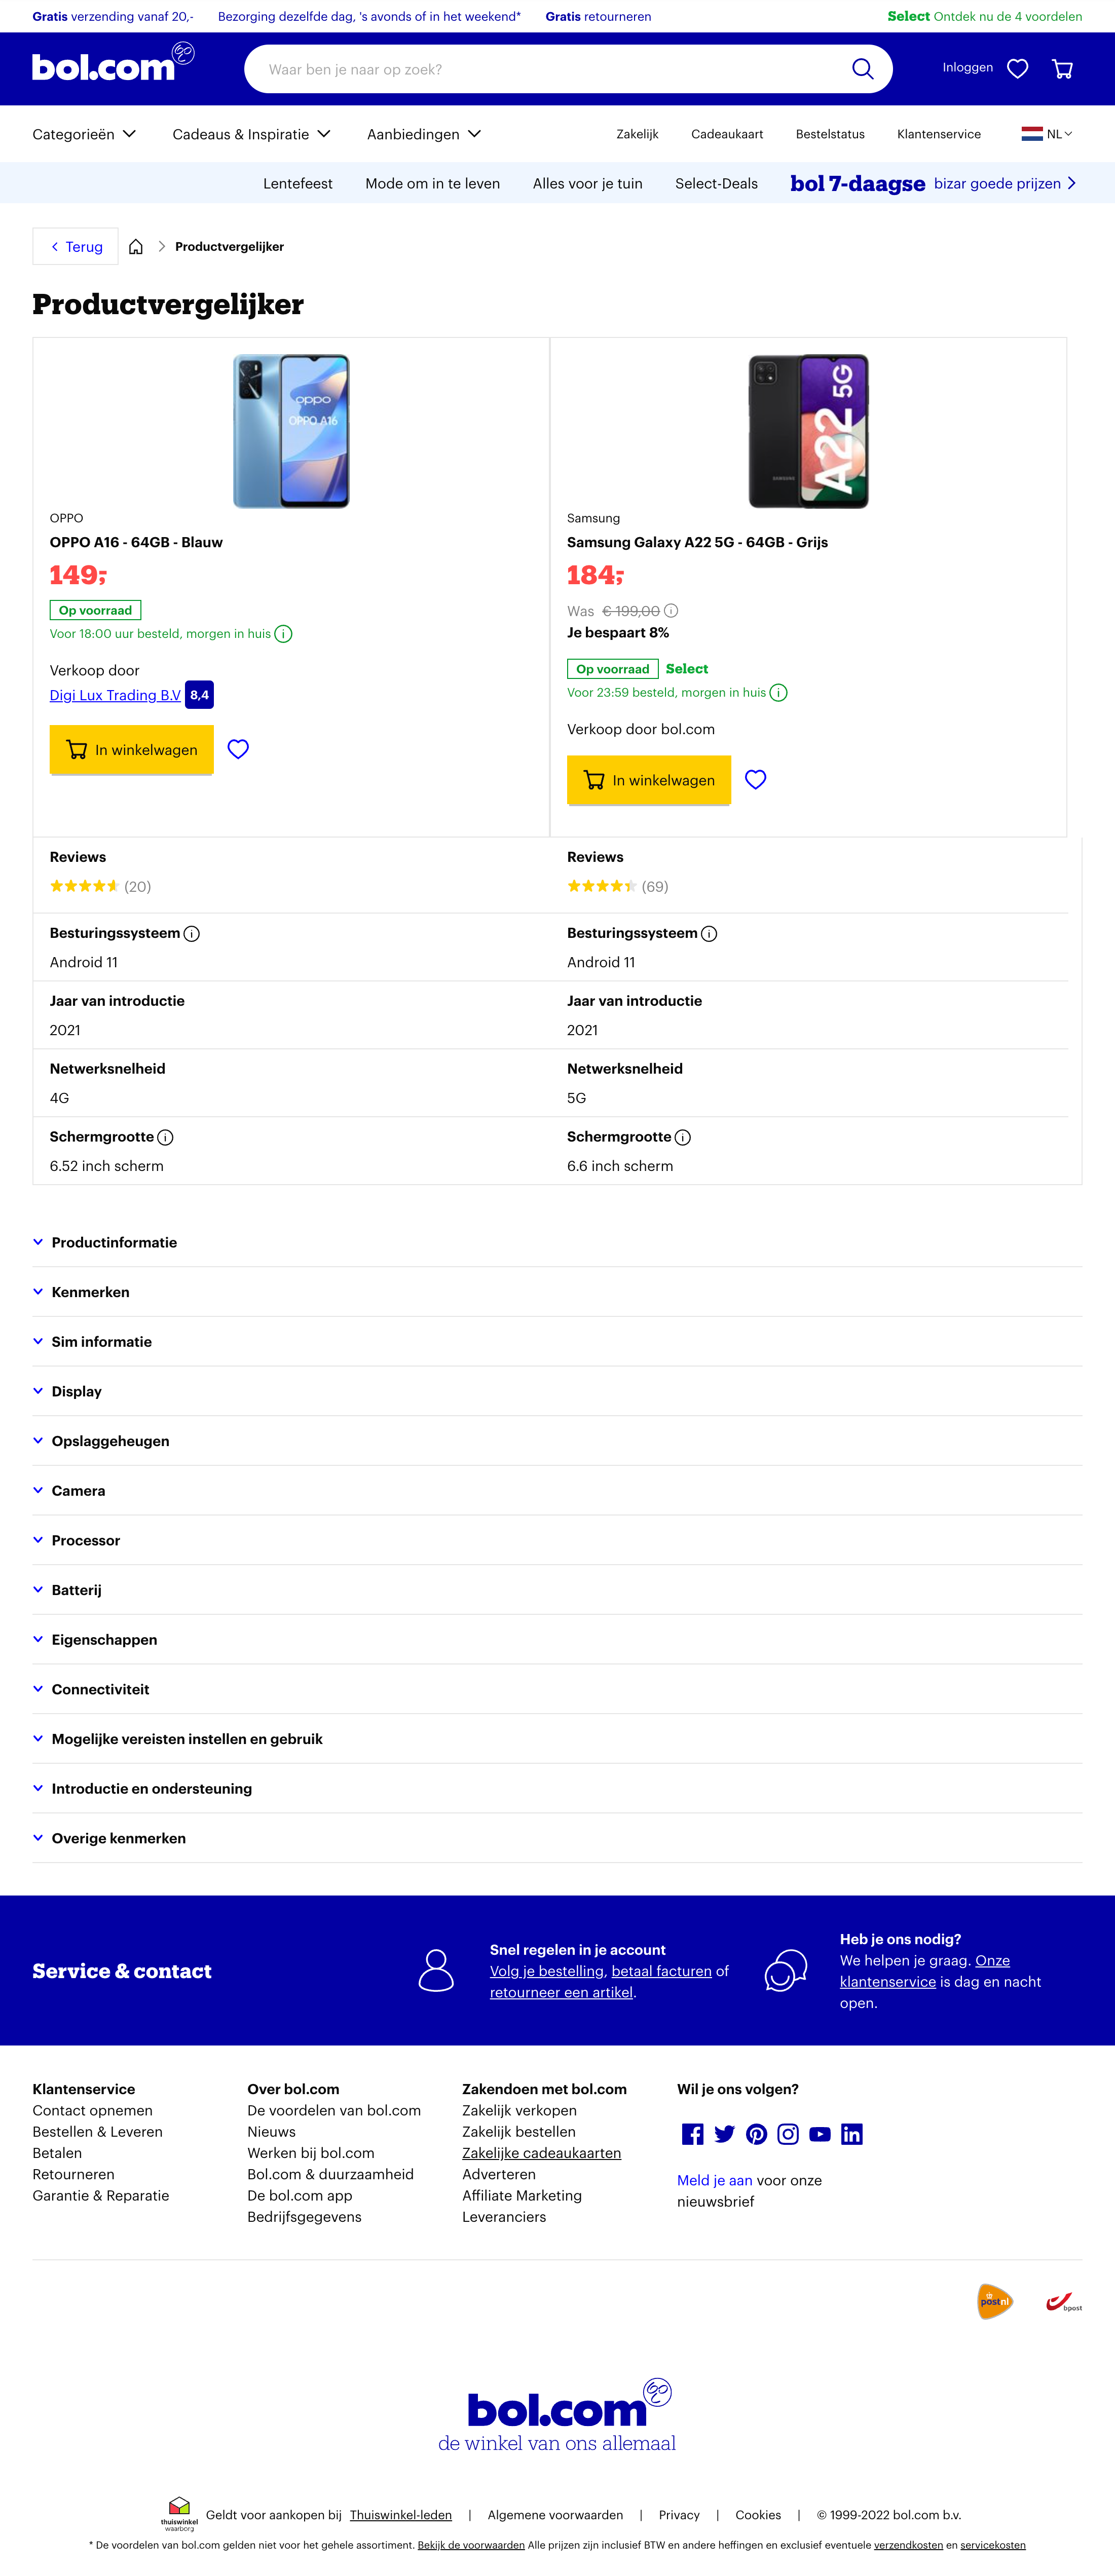Open the NL language selector
This screenshot has width=1115, height=2576.
tap(1046, 134)
